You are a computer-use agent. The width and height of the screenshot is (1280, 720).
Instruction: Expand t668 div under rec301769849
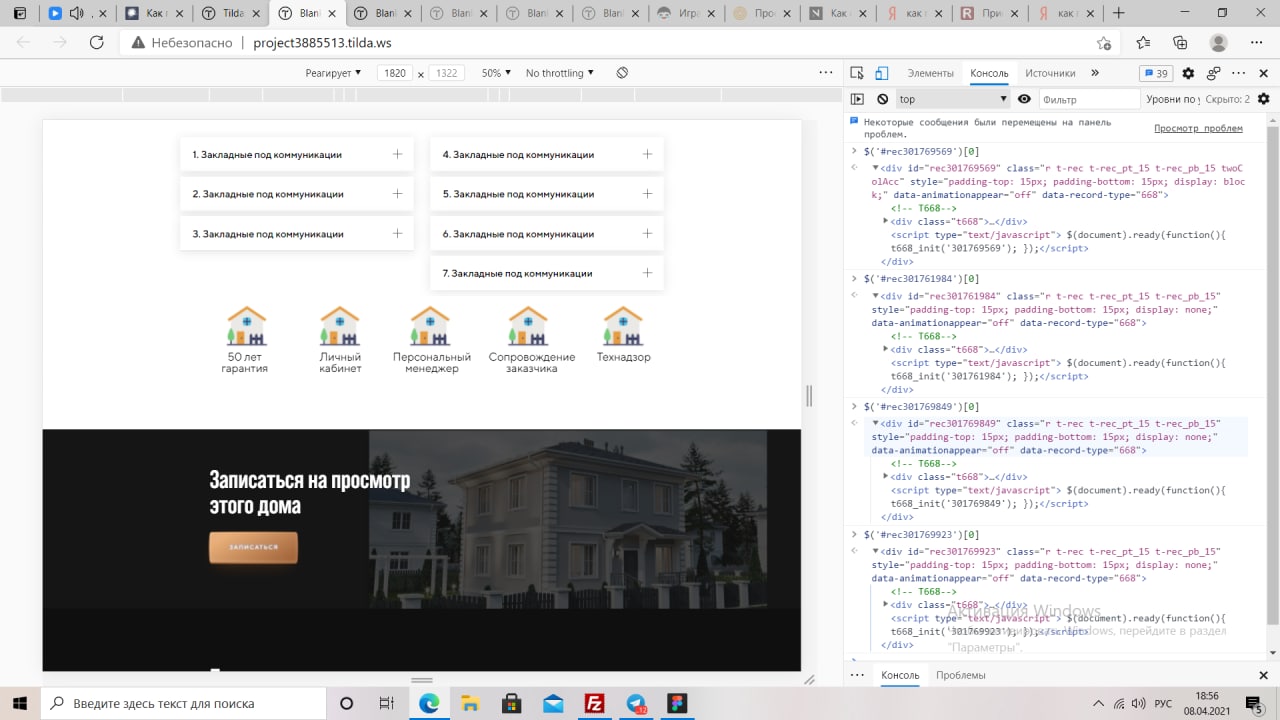[x=886, y=477]
